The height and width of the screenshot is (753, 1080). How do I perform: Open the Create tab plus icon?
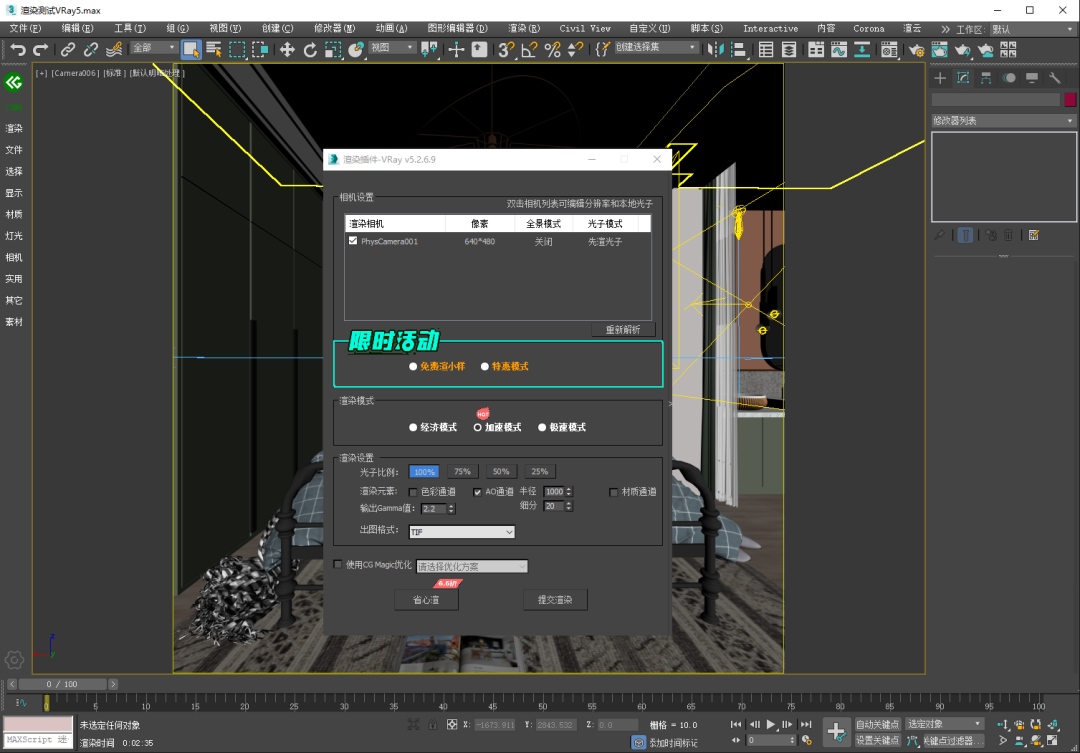[940, 78]
